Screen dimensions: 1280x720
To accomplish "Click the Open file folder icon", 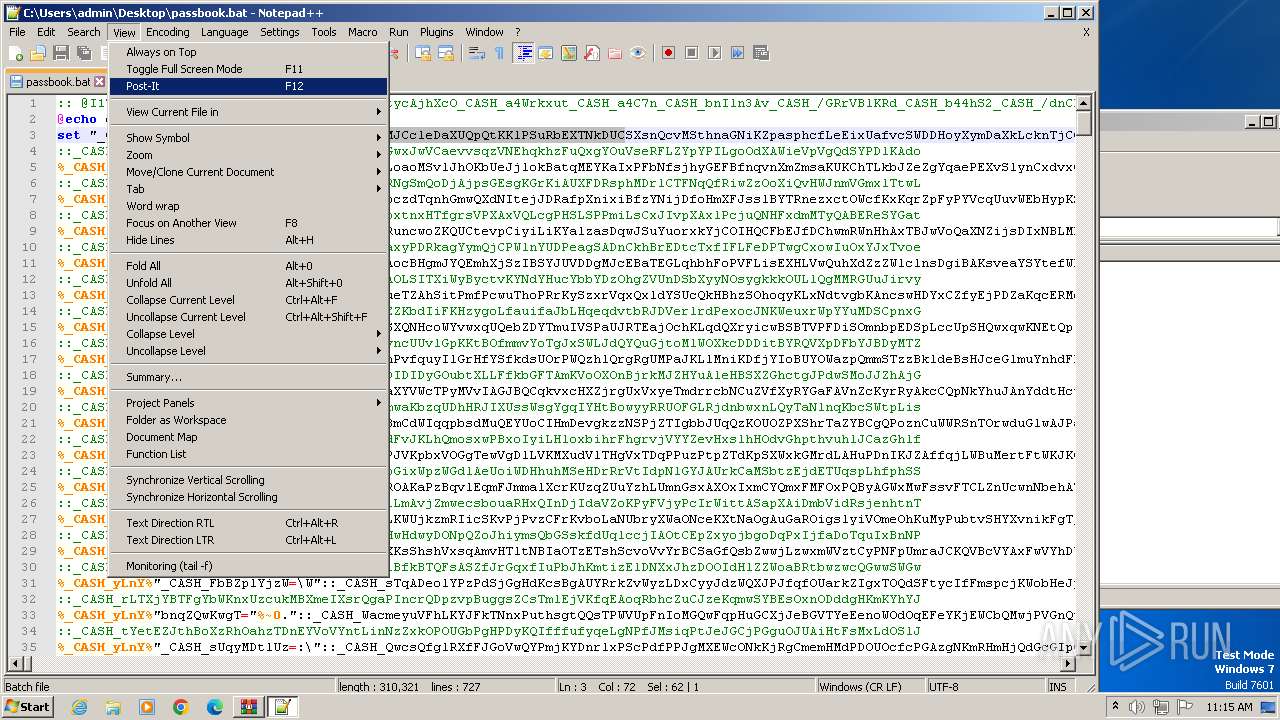I will 38,53.
